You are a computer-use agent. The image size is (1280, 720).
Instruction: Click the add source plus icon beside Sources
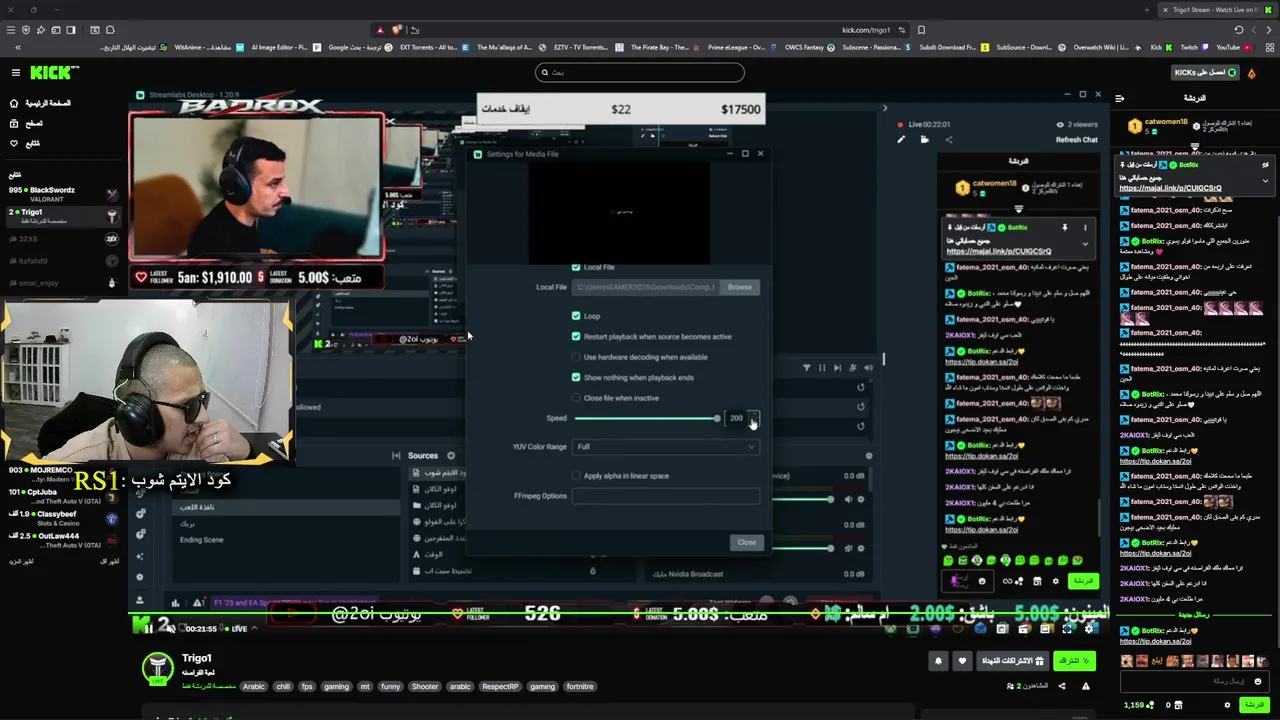(x=451, y=456)
